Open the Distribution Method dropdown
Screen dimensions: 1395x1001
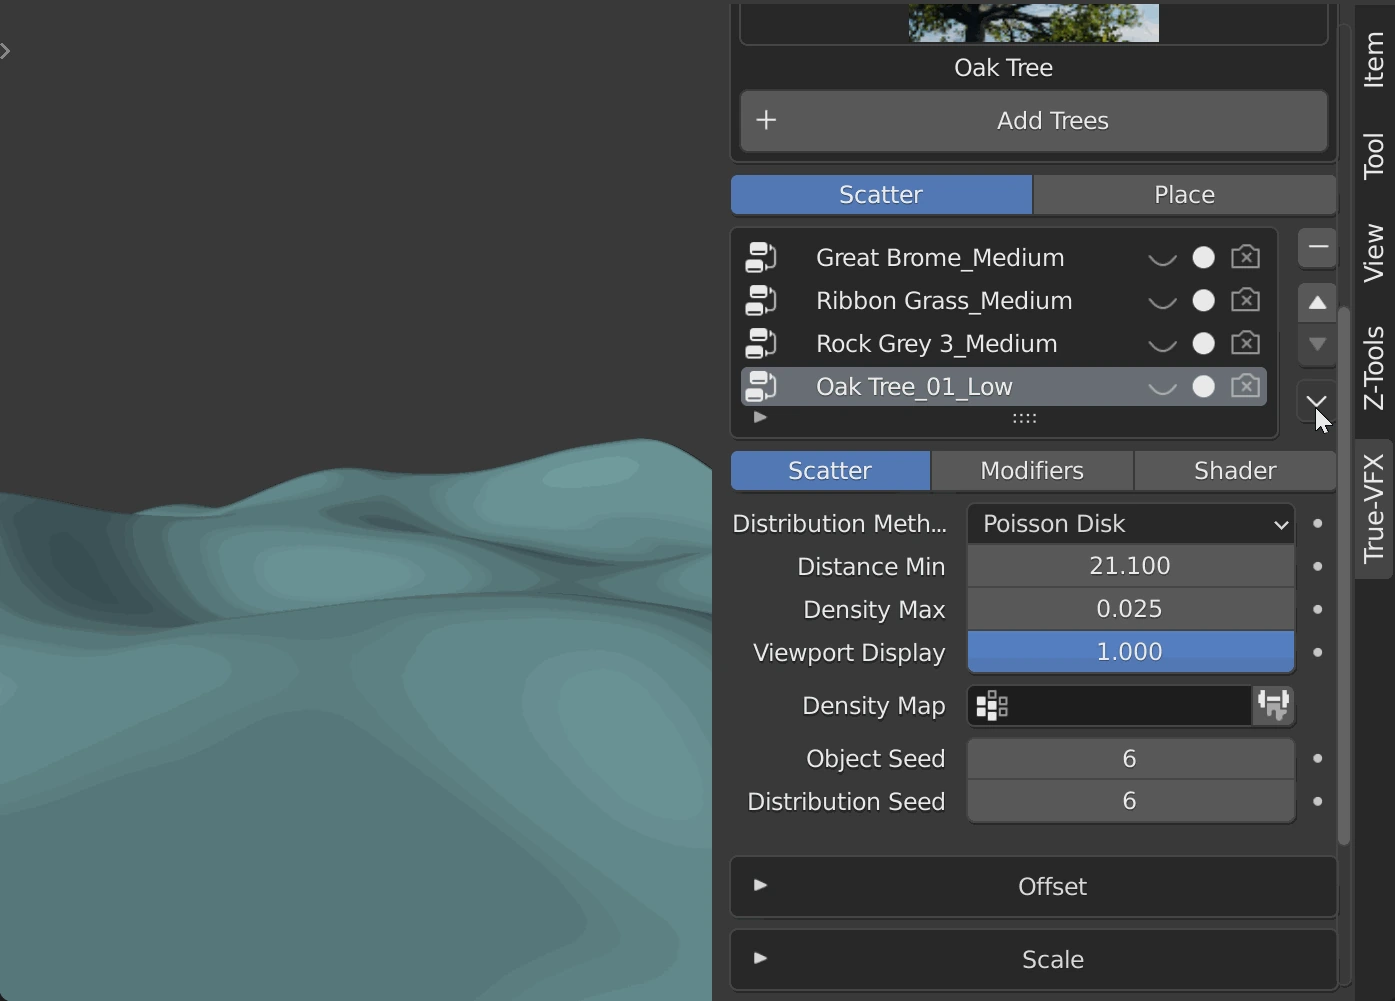(x=1130, y=524)
